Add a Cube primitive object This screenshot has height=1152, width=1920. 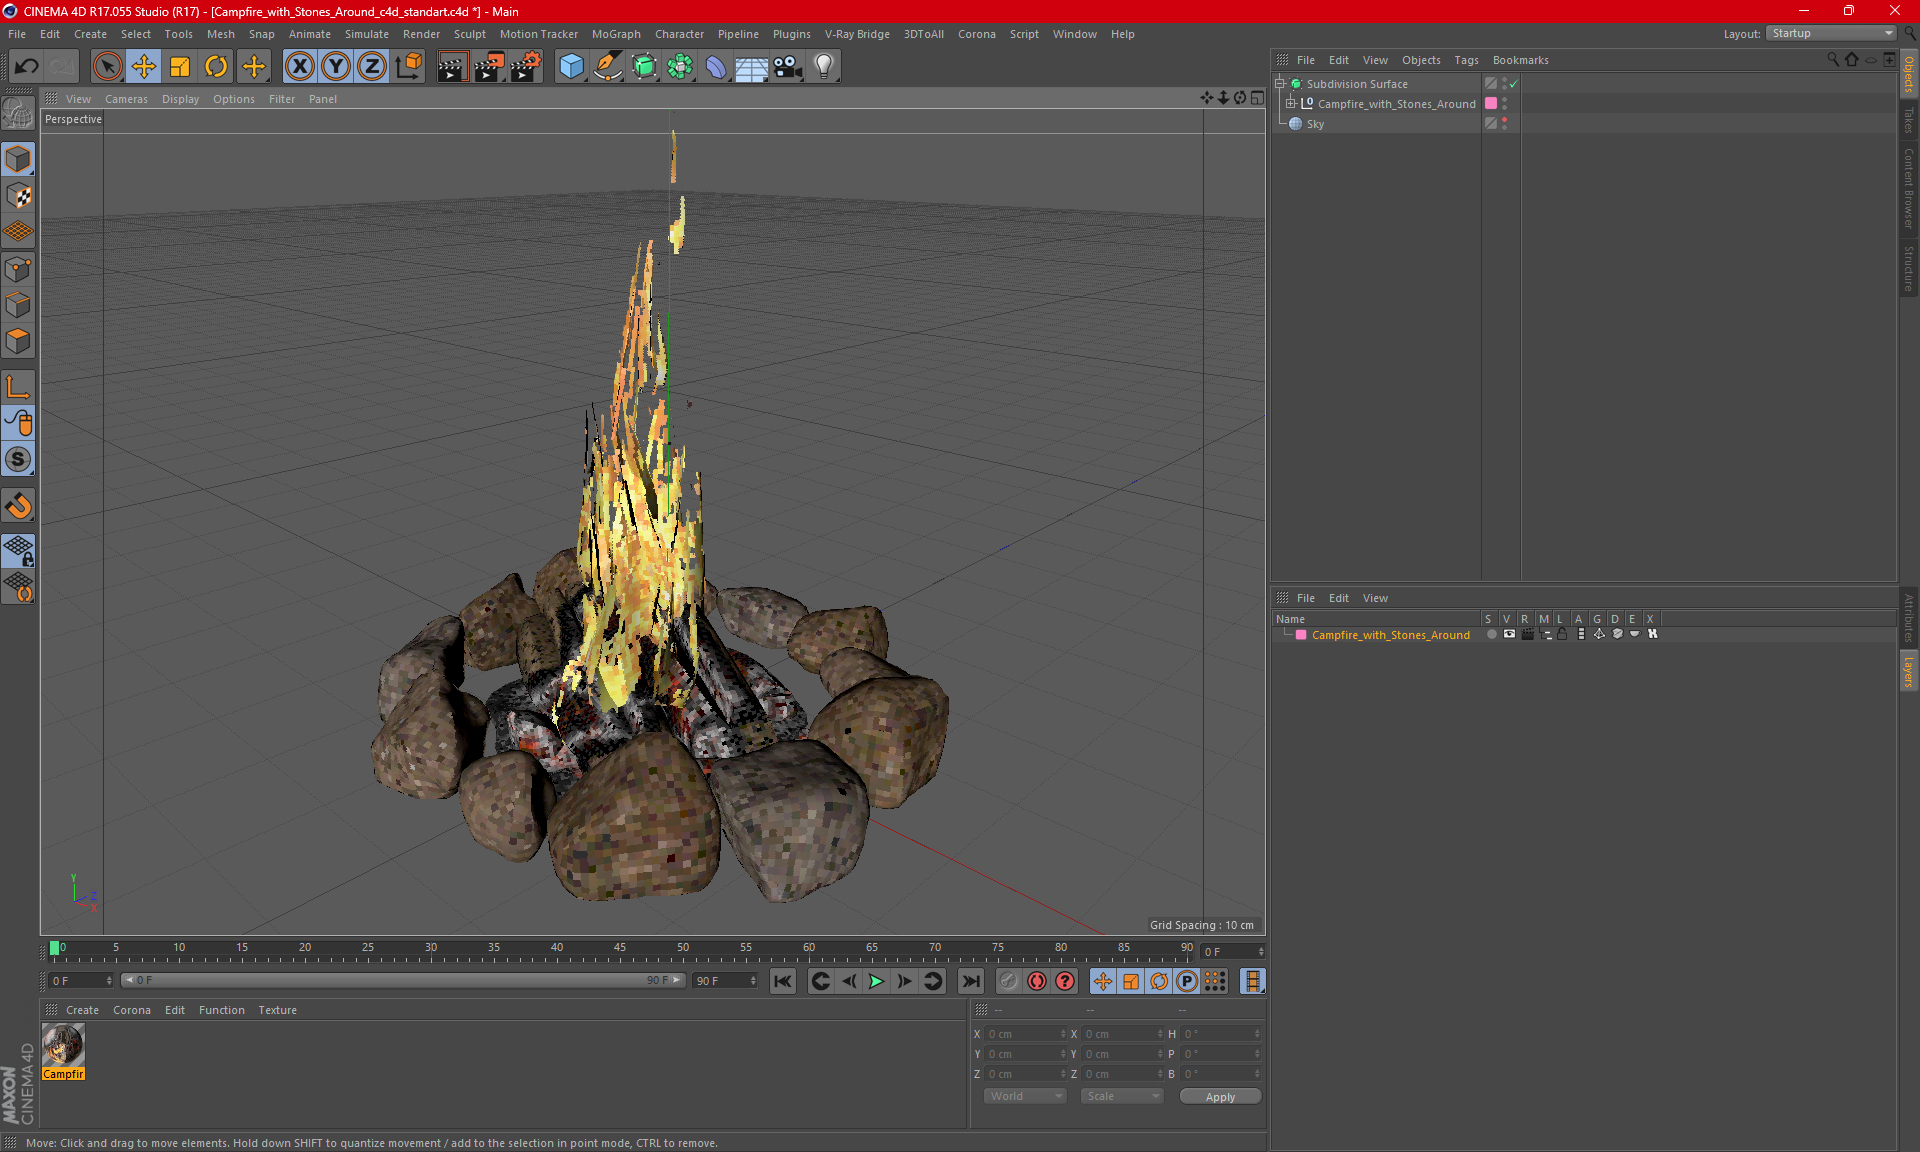pyautogui.click(x=571, y=66)
